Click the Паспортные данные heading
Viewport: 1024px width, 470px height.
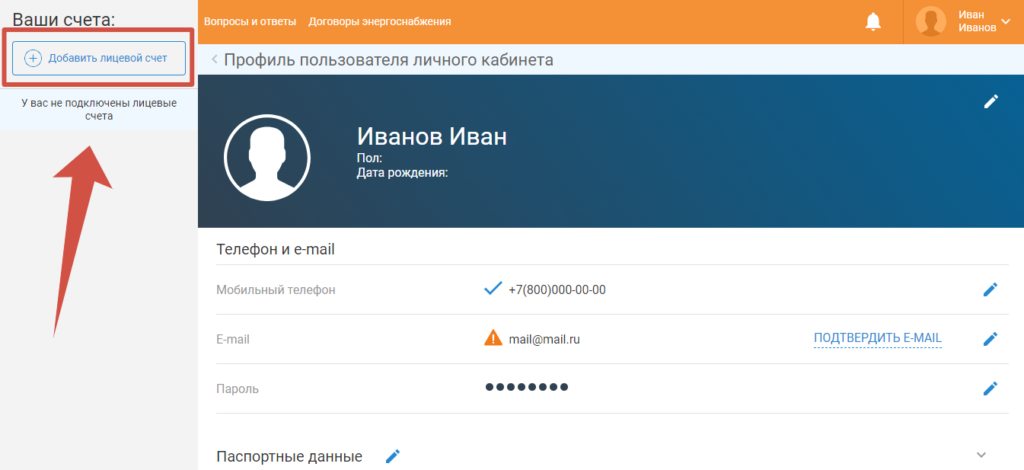(x=289, y=456)
